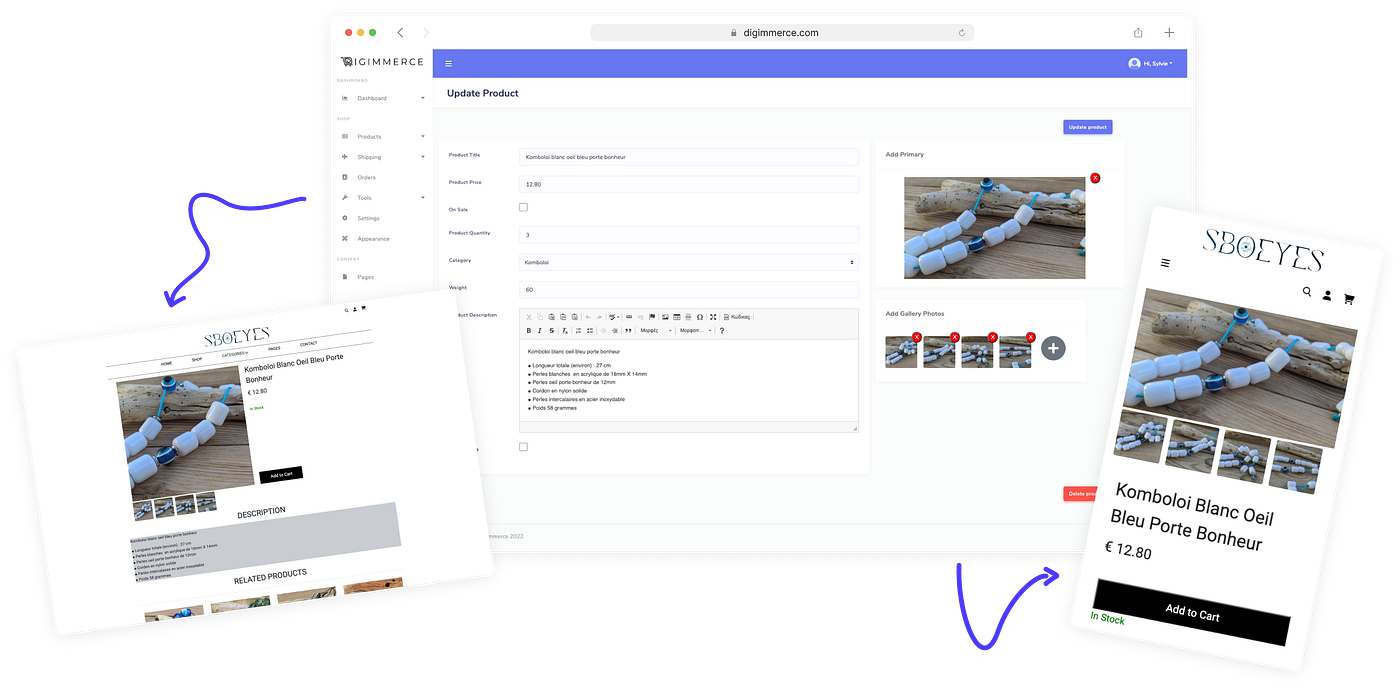Open the Μορφές styles dropdown
The height and width of the screenshot is (691, 1400).
656,331
